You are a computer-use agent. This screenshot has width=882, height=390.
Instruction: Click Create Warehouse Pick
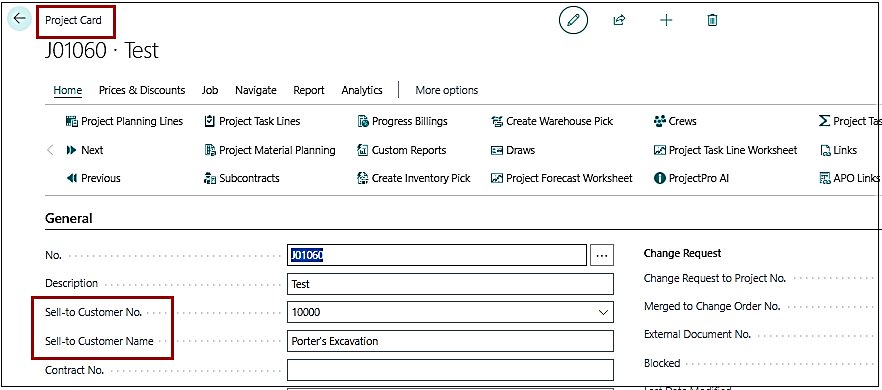pyautogui.click(x=552, y=121)
